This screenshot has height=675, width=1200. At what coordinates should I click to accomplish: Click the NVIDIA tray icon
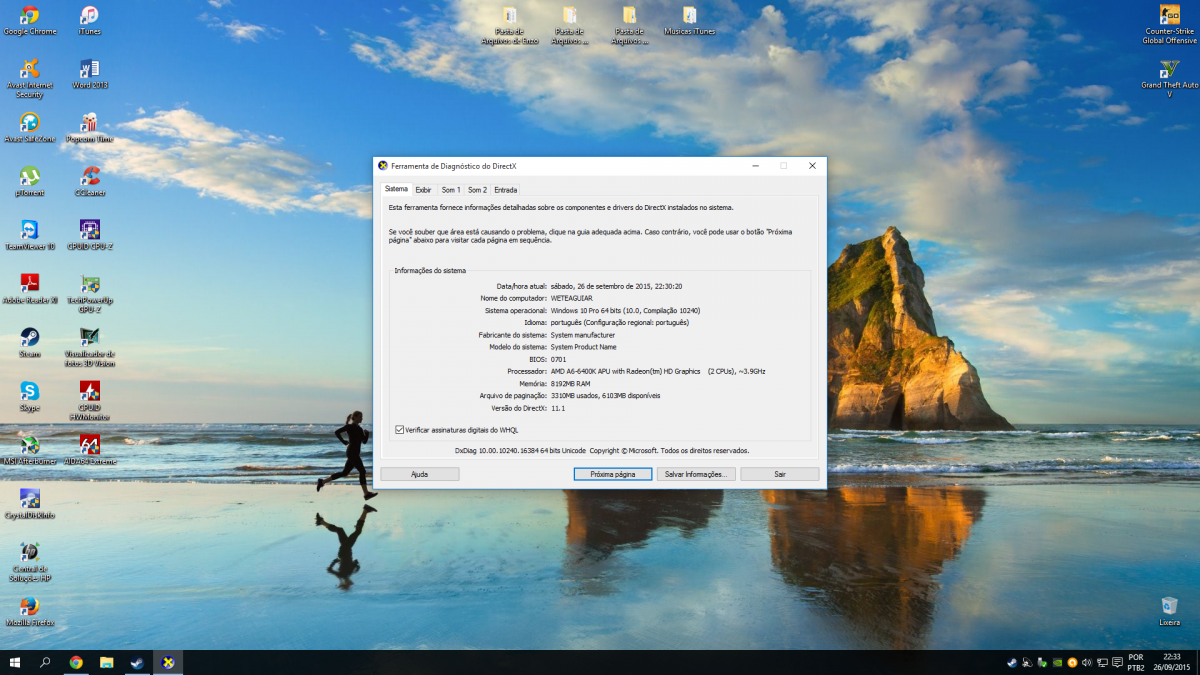click(x=1058, y=662)
